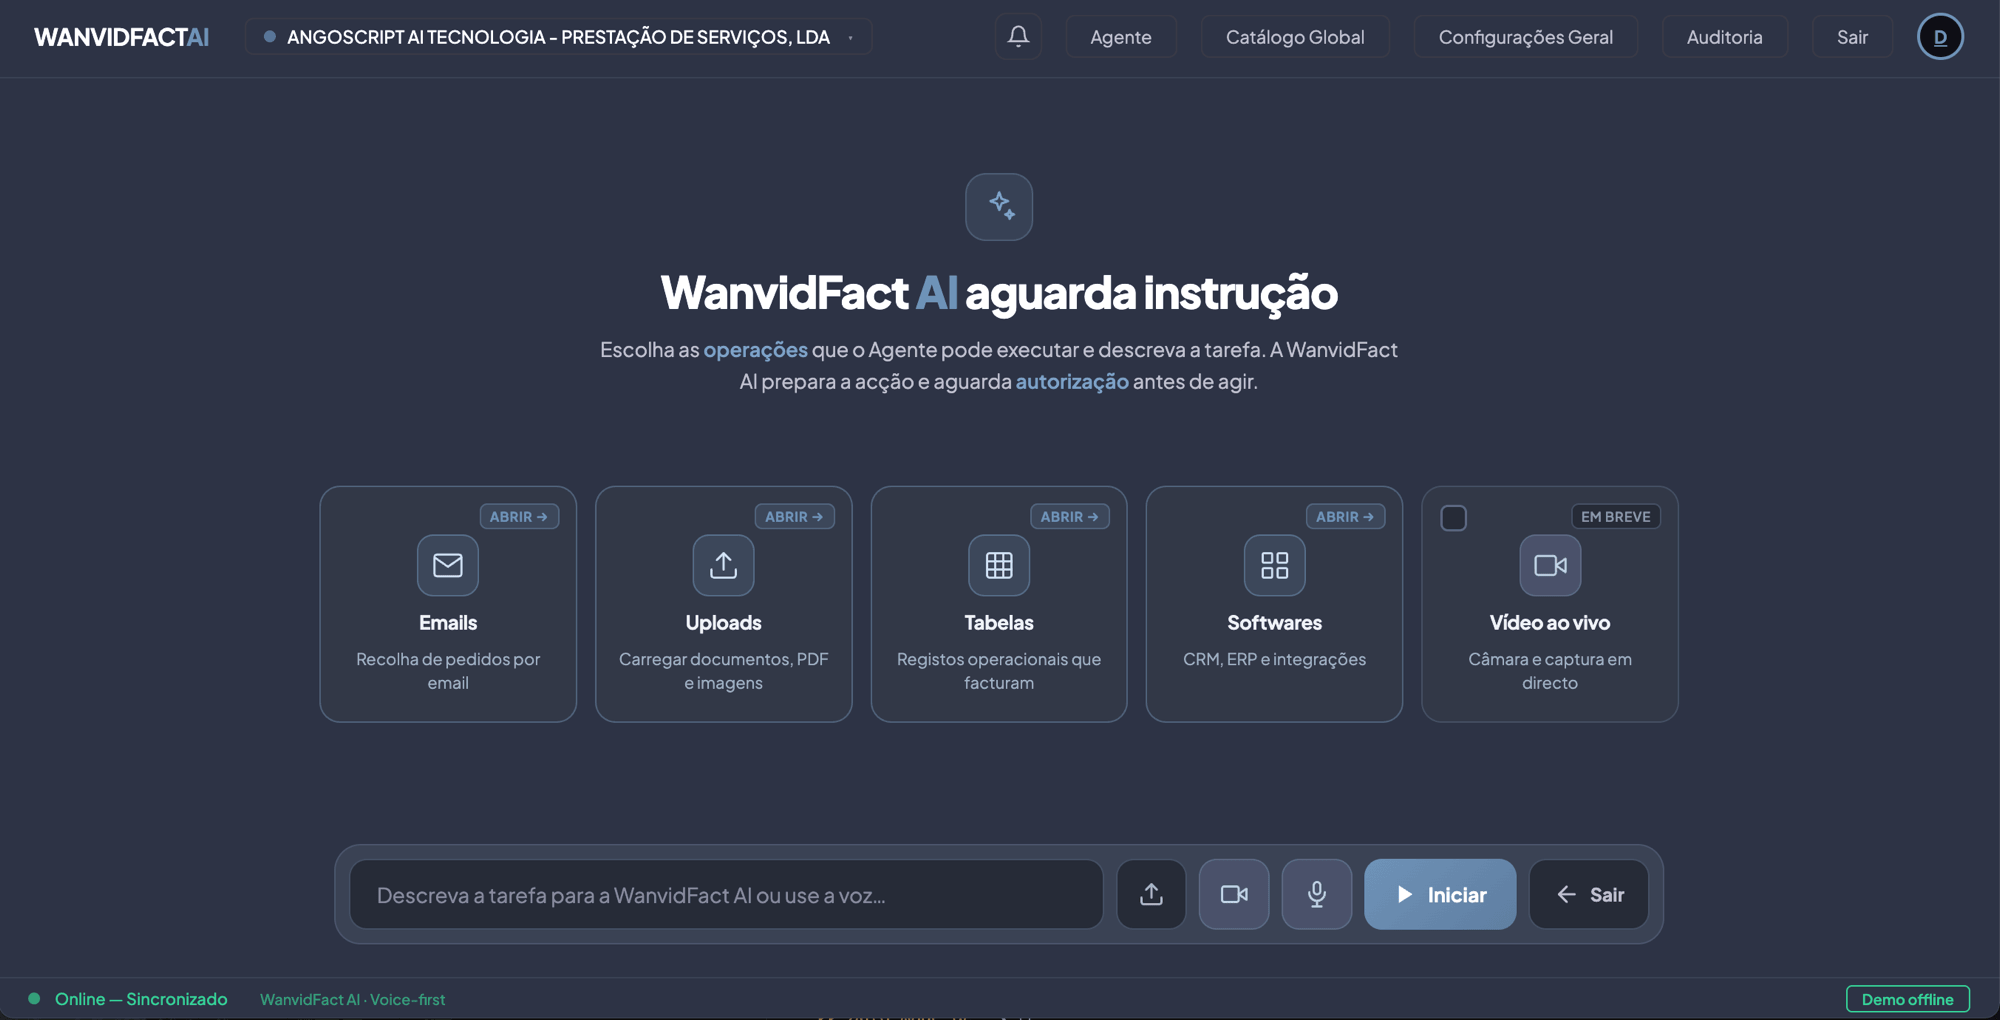Select the Softwares card title
2000x1020 pixels.
coord(1274,622)
